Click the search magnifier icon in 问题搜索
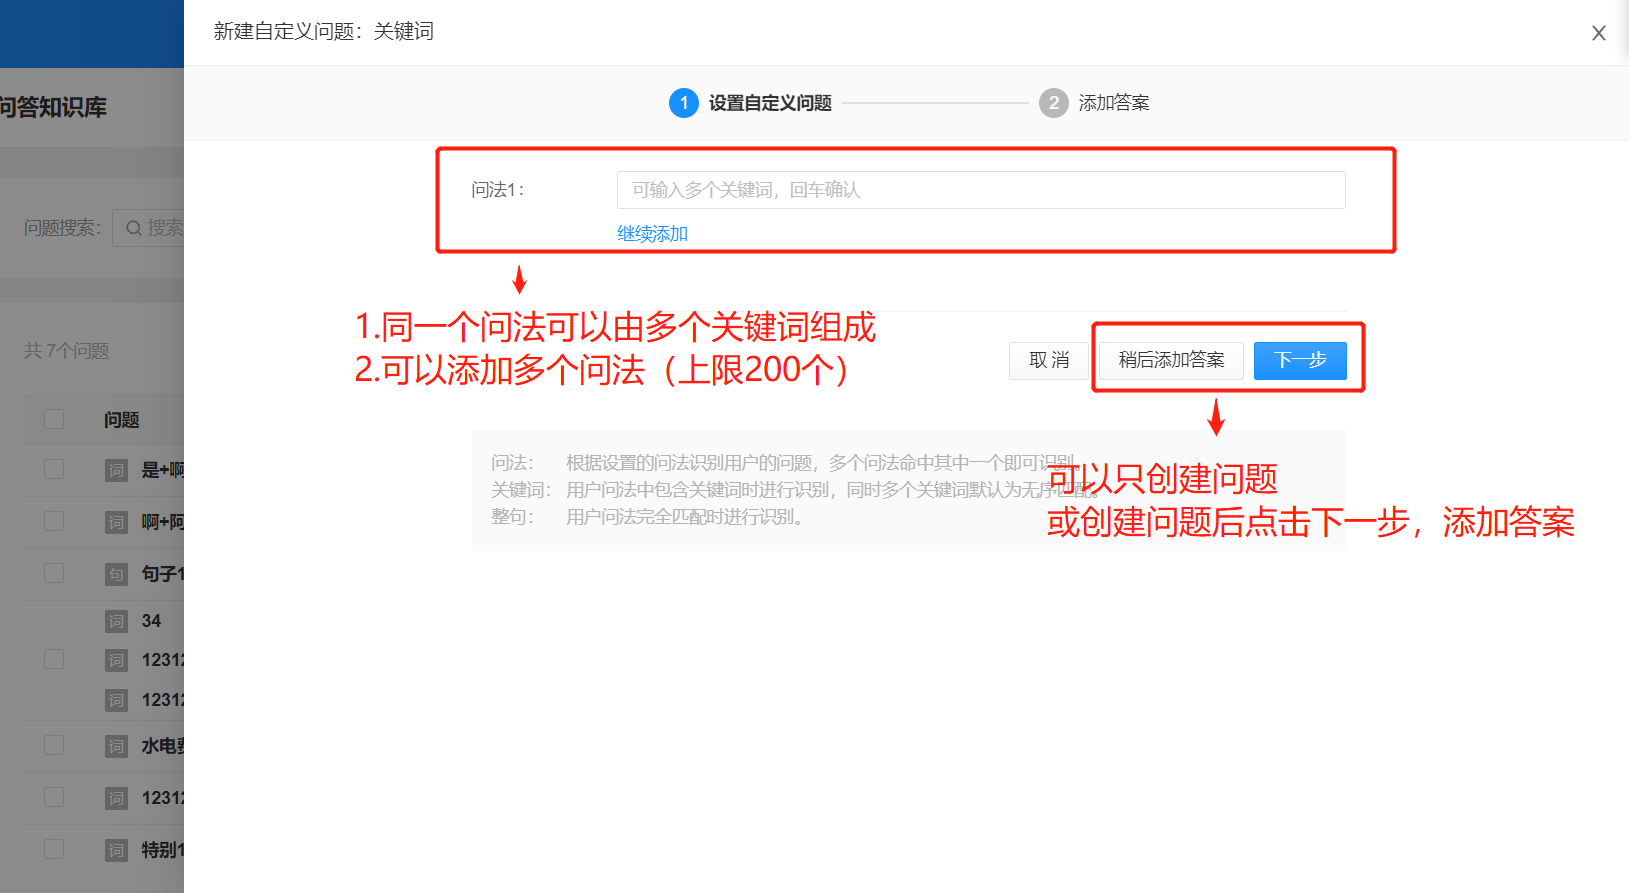Viewport: 1629px width, 893px height. click(x=133, y=228)
